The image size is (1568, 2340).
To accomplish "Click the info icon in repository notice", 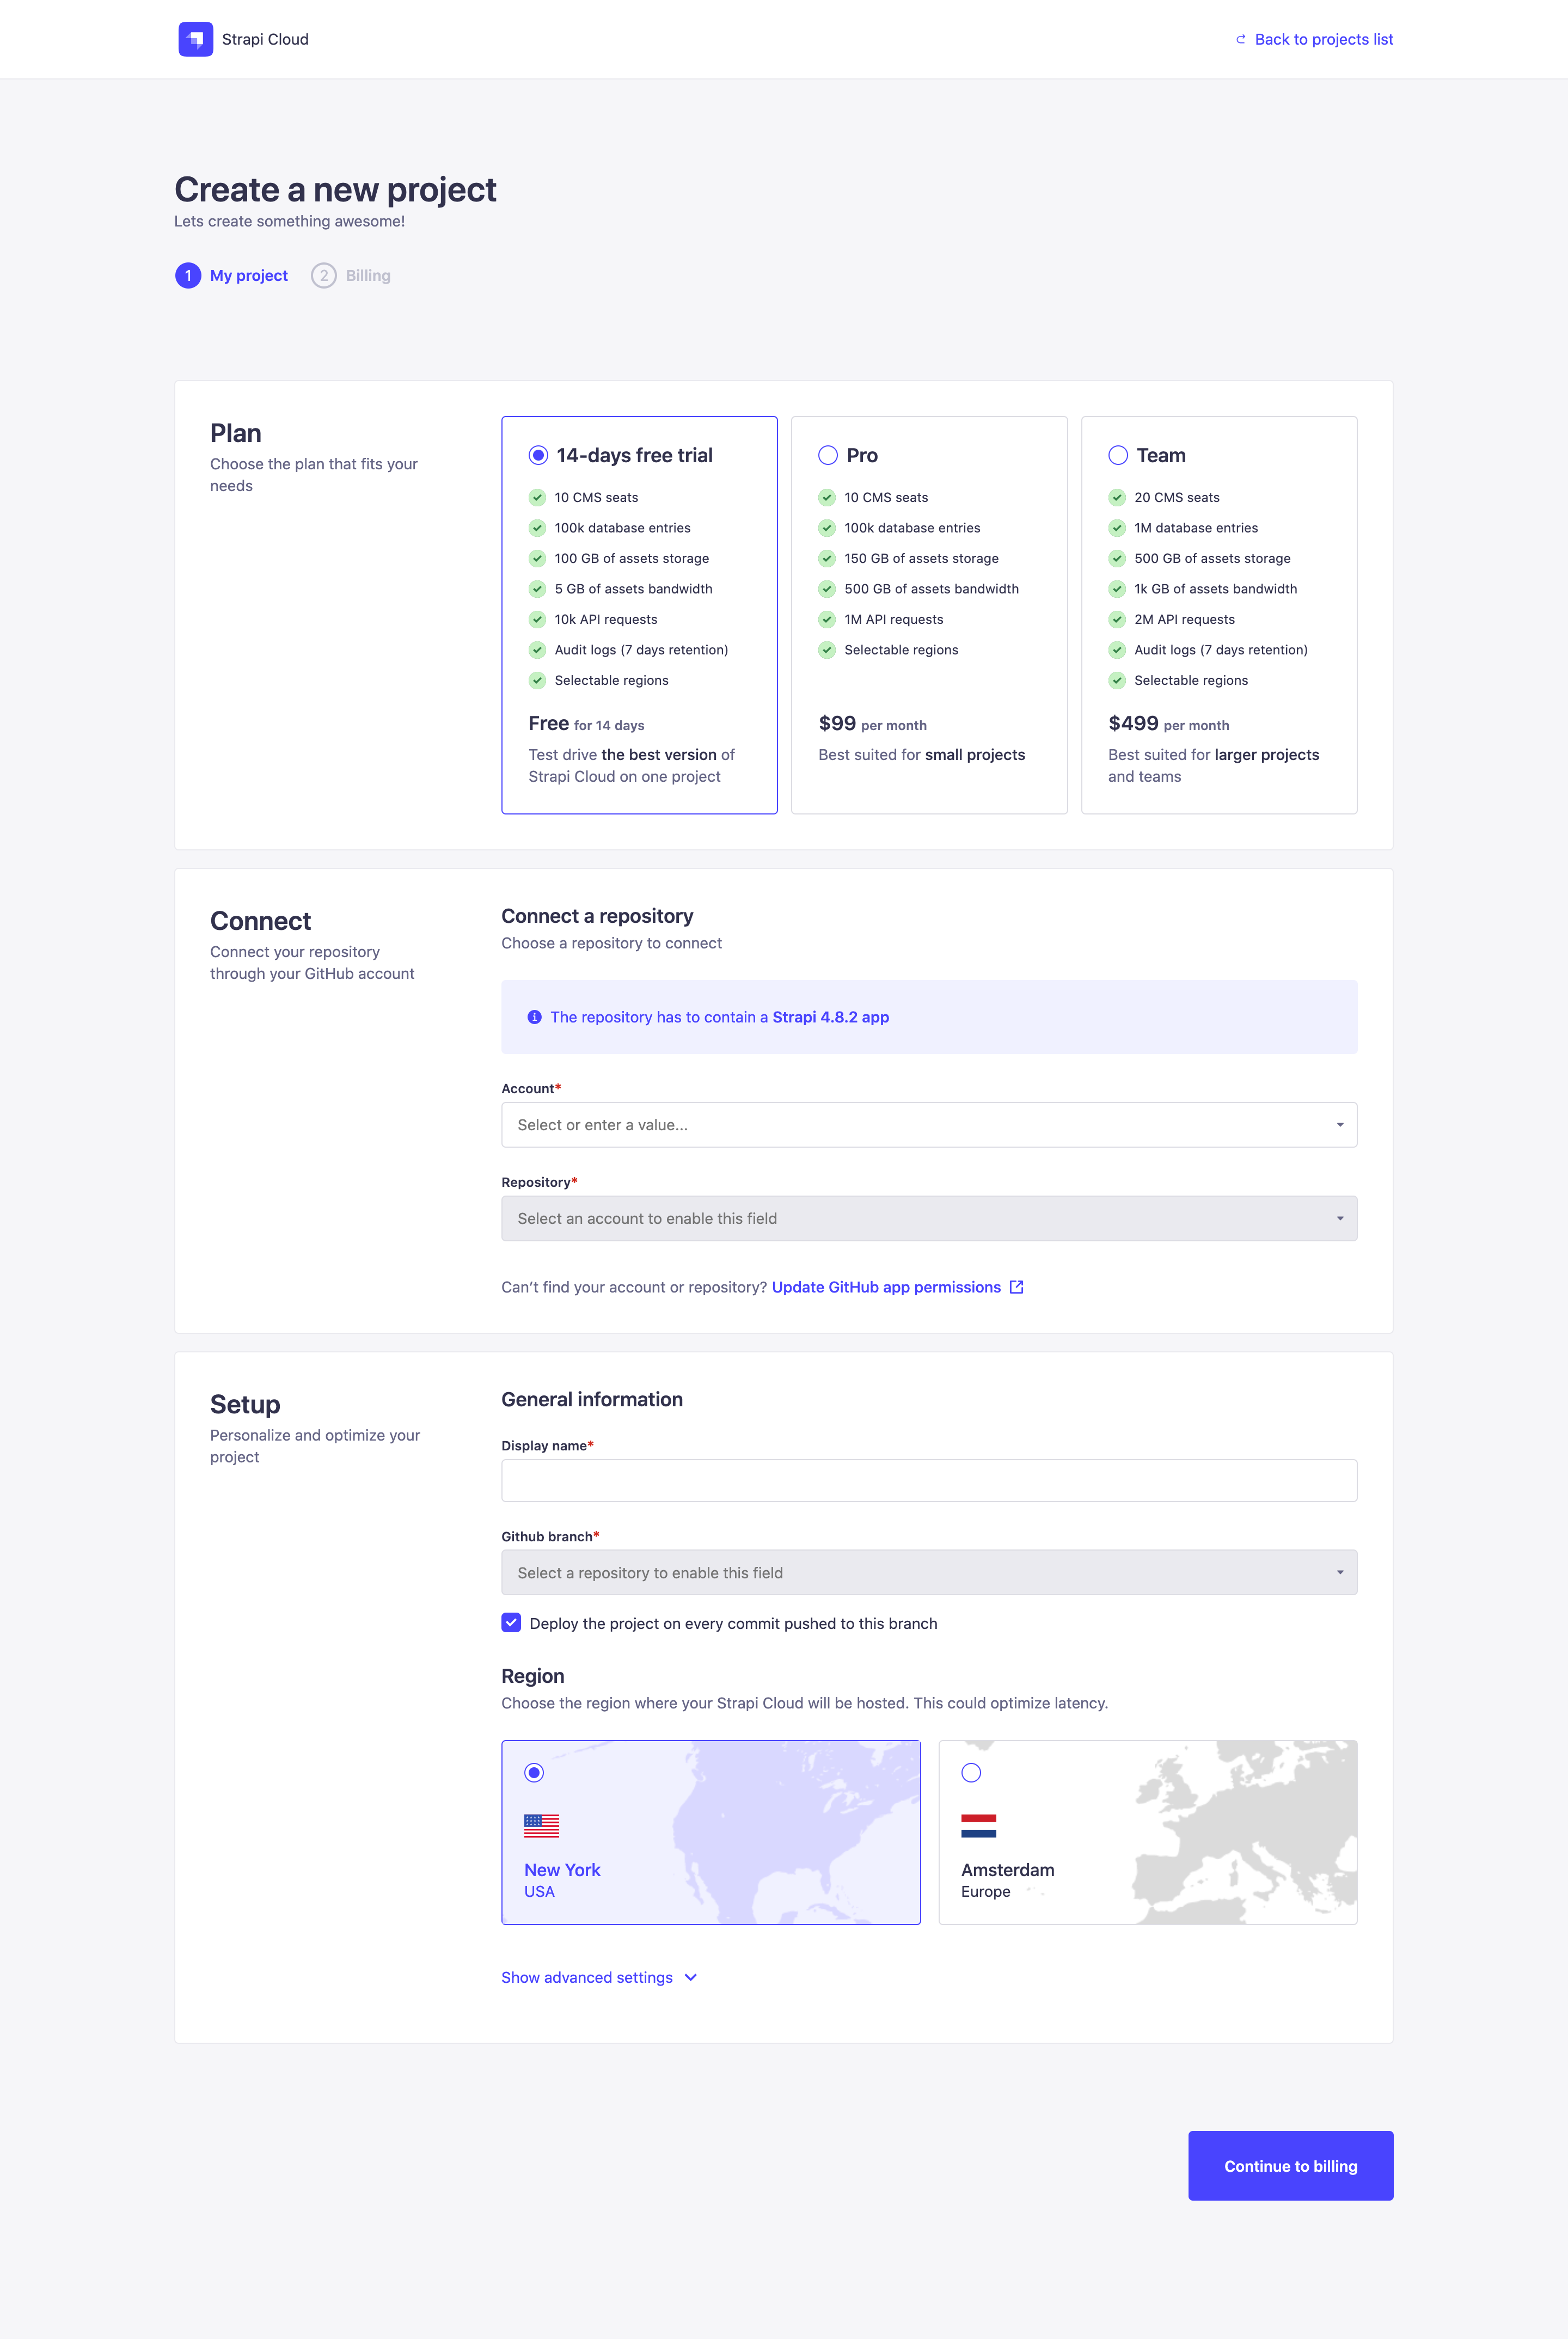I will [534, 1017].
